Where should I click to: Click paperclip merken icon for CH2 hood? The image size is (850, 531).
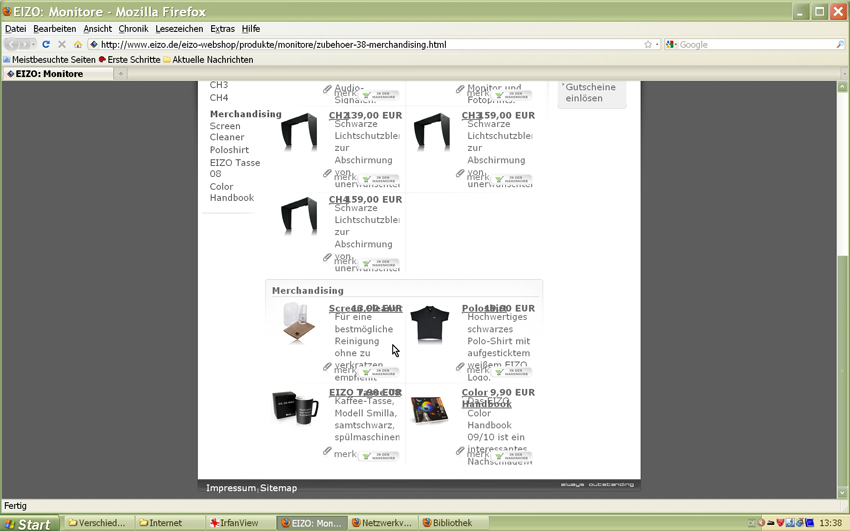pyautogui.click(x=327, y=173)
